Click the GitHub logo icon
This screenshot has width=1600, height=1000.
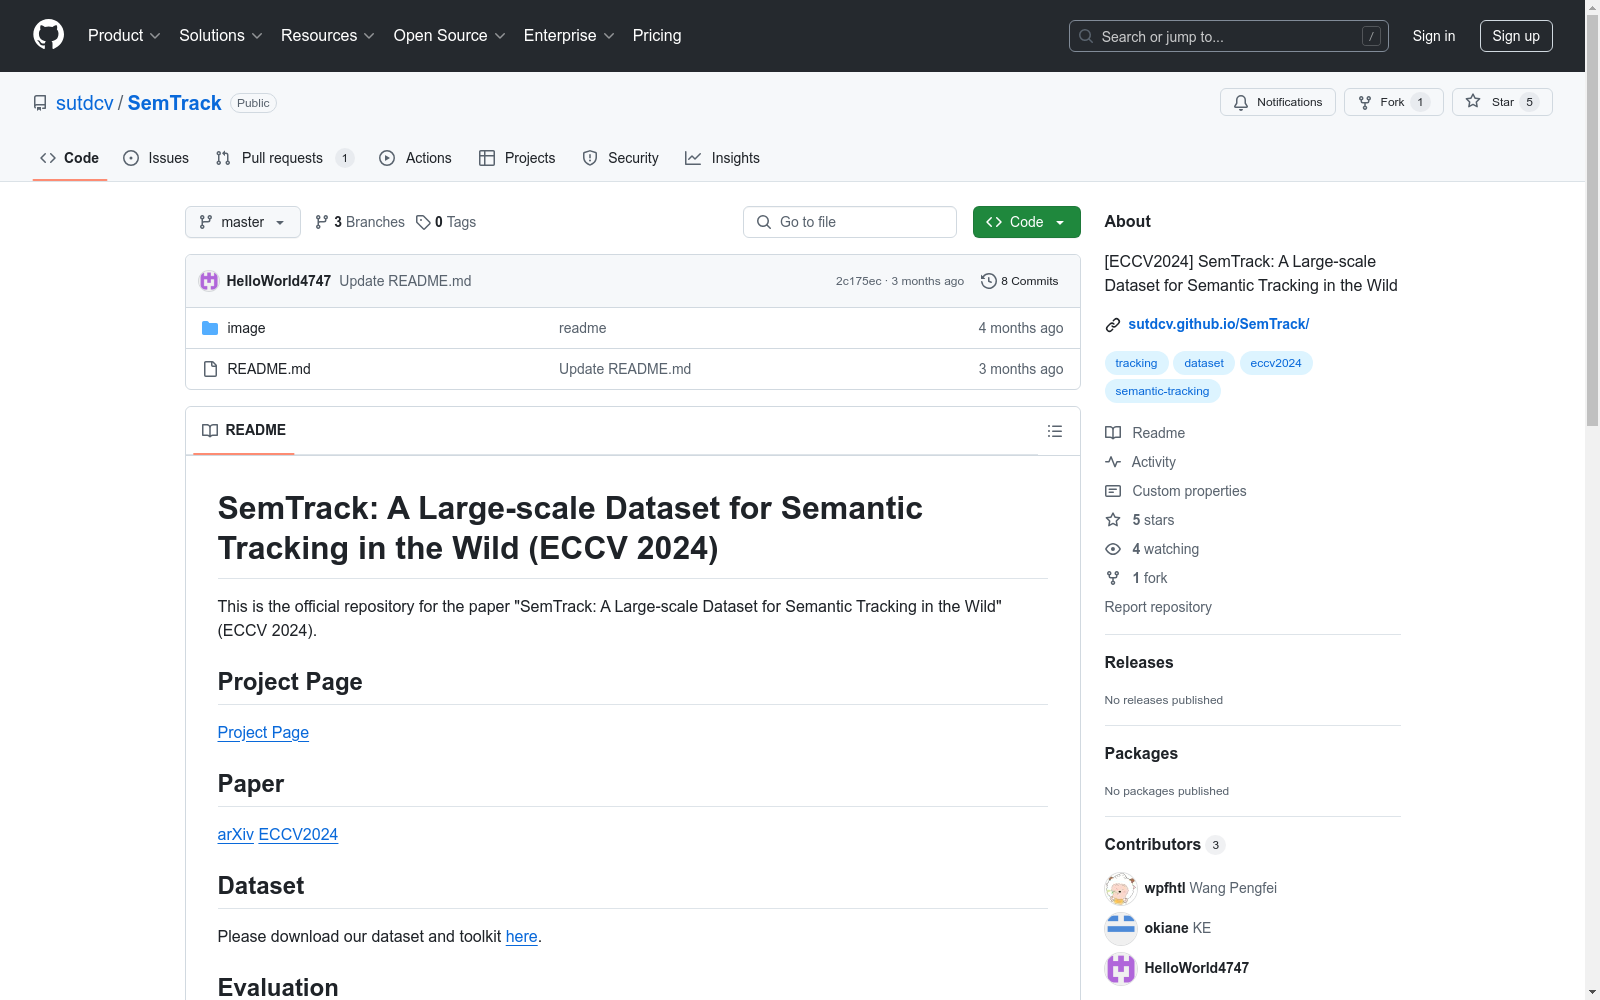tap(48, 35)
